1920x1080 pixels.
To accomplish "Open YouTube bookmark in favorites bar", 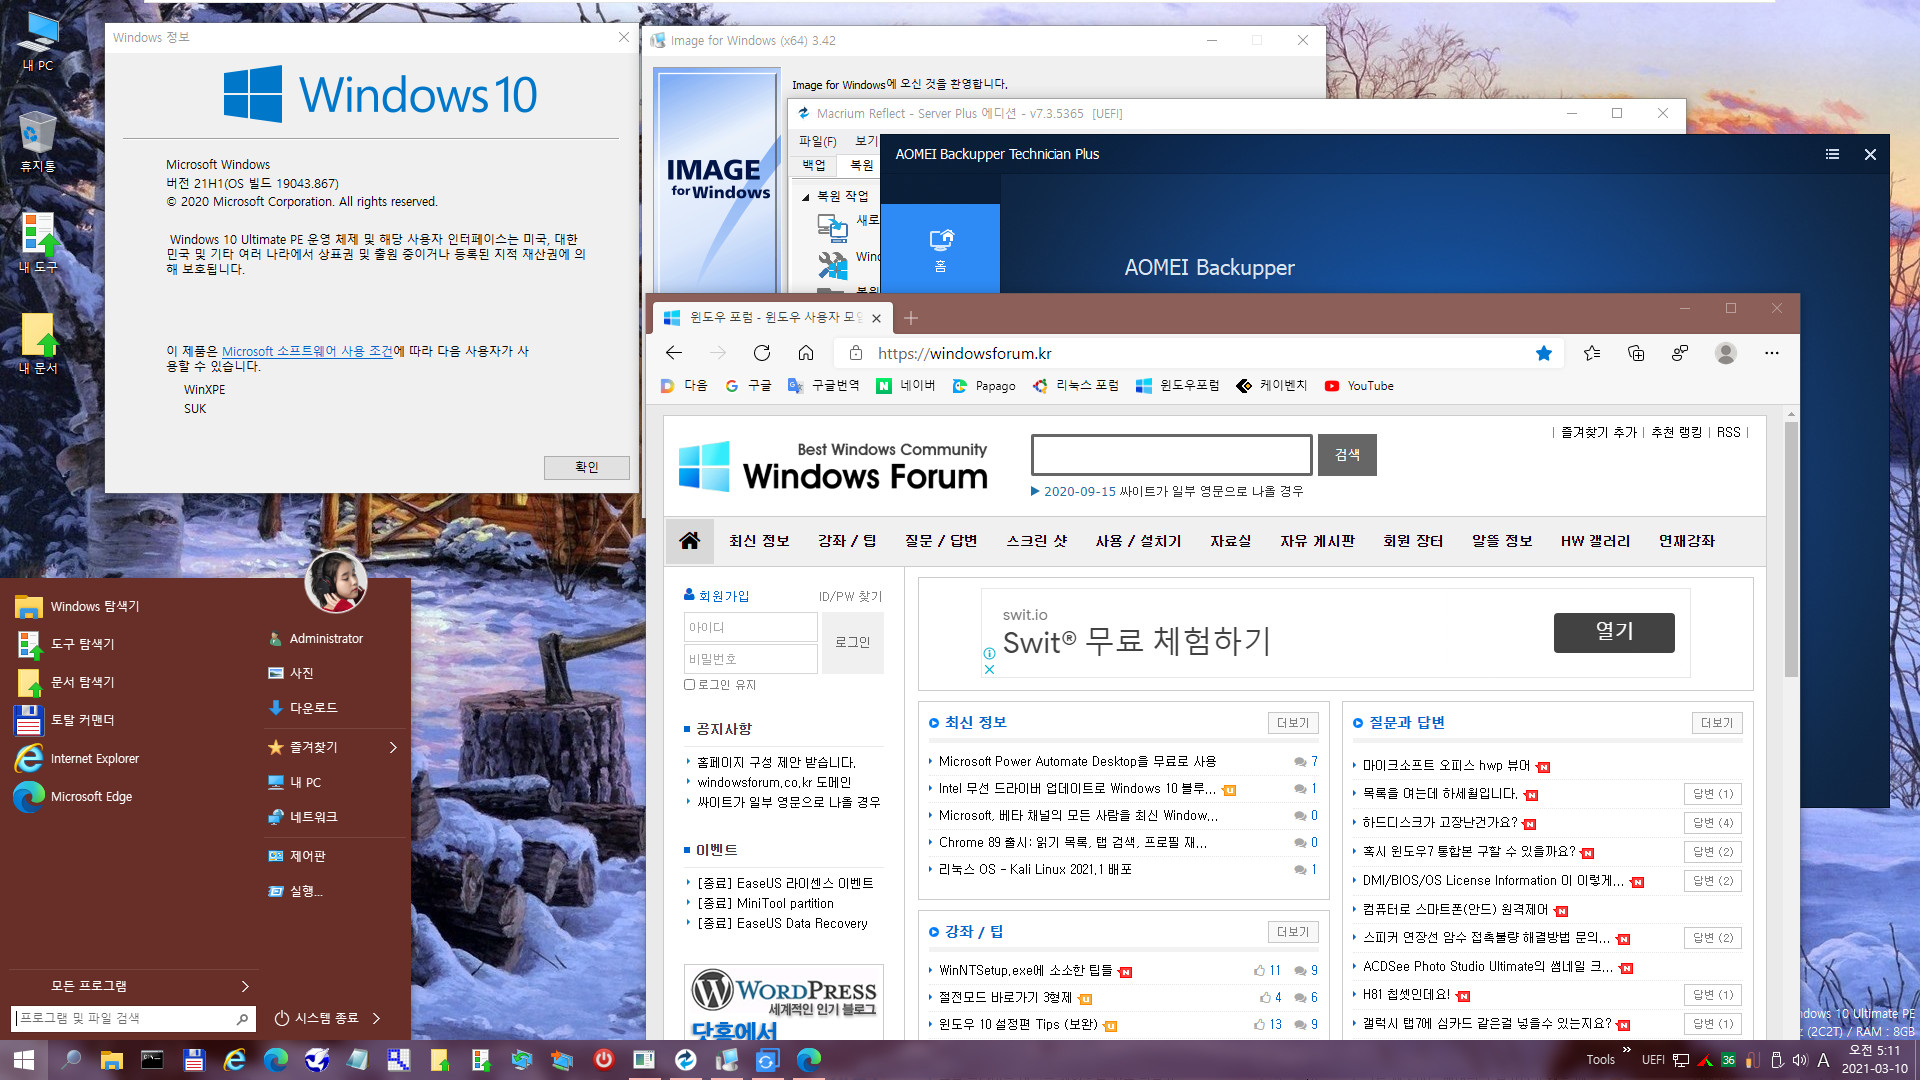I will click(x=1359, y=386).
